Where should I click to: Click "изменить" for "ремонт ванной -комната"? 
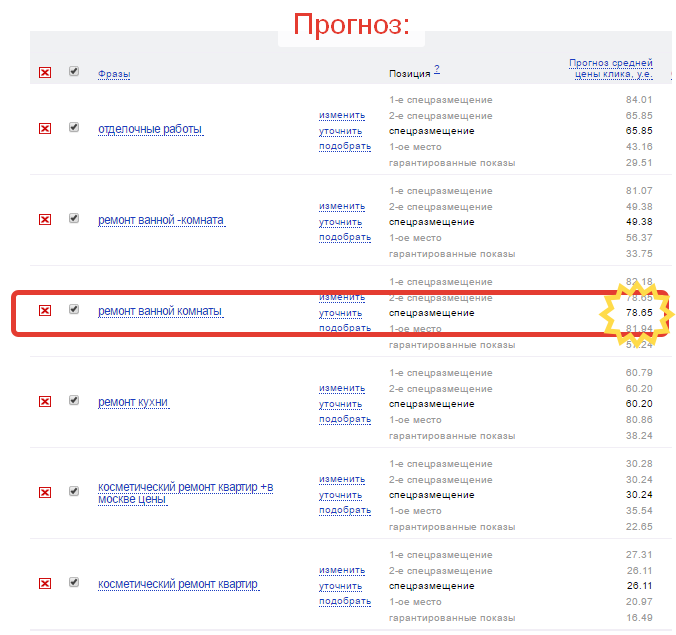click(x=342, y=206)
